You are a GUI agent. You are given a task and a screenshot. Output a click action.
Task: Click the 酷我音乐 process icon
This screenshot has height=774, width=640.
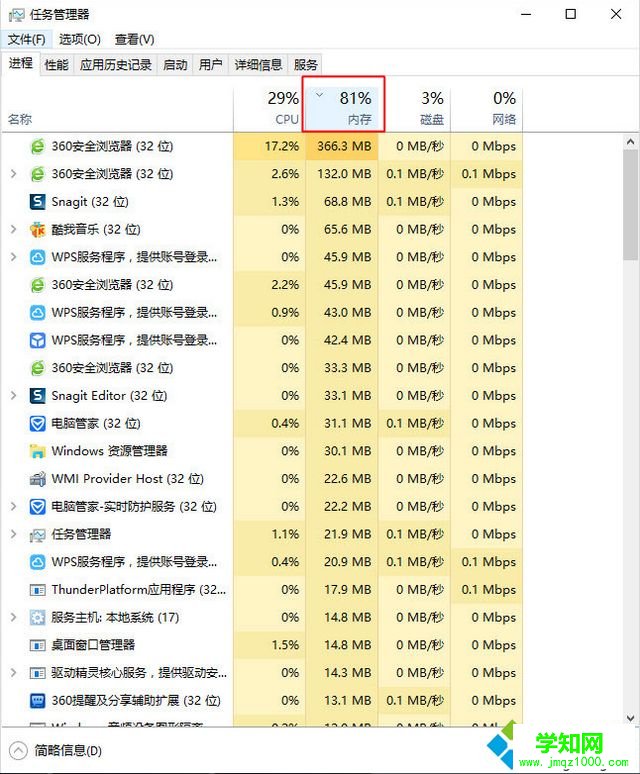click(38, 229)
